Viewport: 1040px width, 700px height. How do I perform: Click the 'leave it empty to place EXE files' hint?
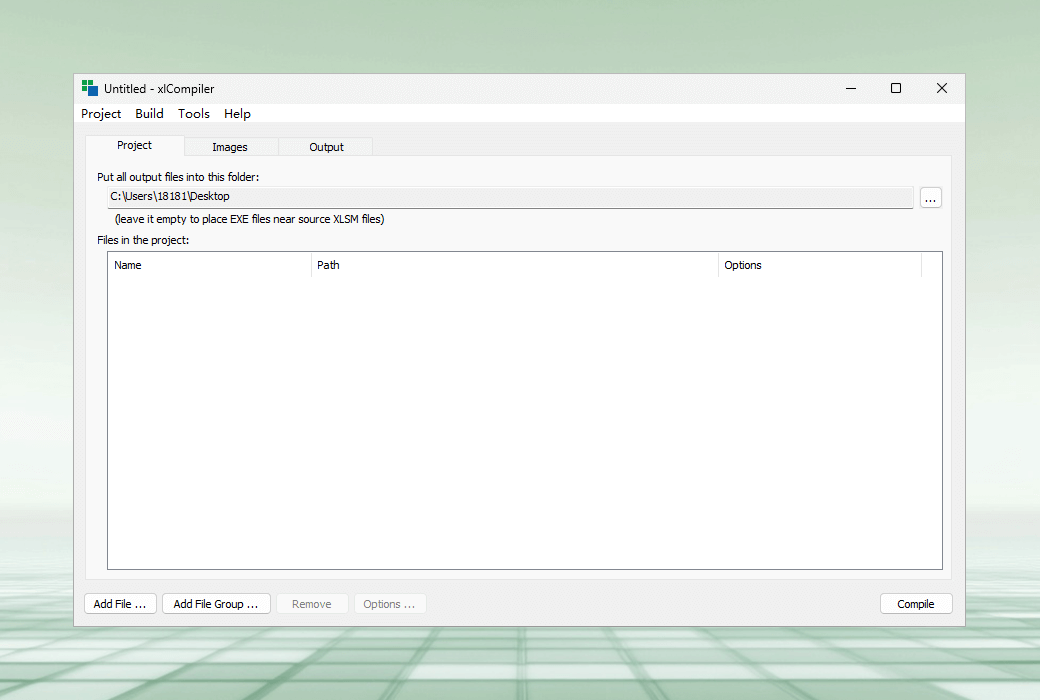click(x=249, y=219)
